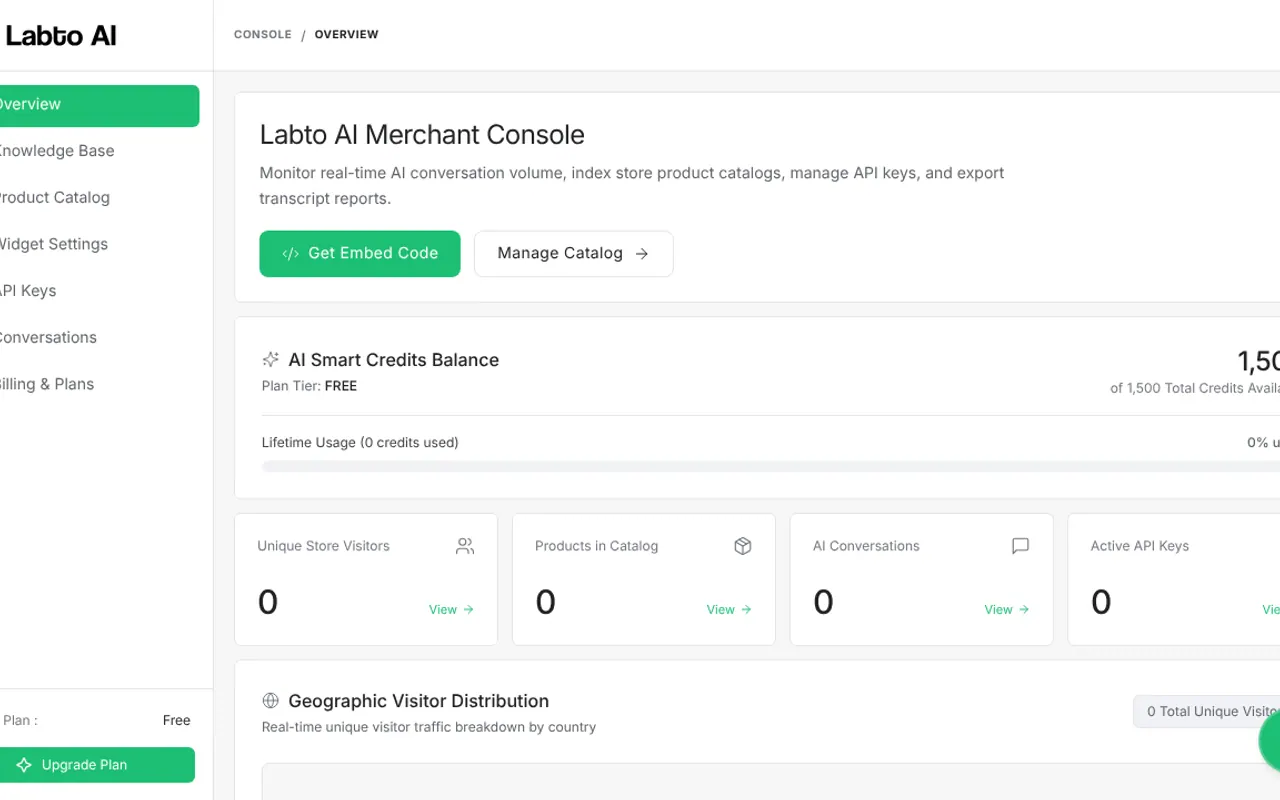This screenshot has width=1280, height=800.
Task: Click the Plan Tier: FREE label
Action: click(309, 386)
